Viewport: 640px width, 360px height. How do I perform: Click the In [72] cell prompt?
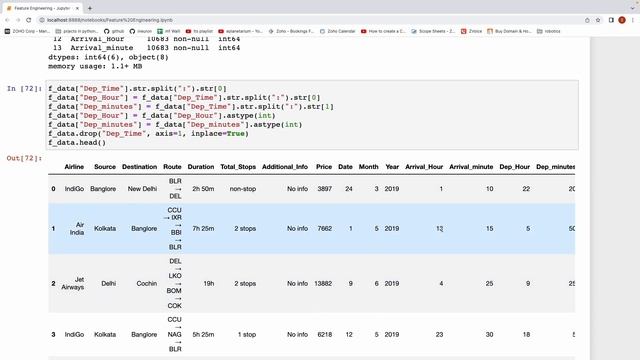pyautogui.click(x=24, y=89)
